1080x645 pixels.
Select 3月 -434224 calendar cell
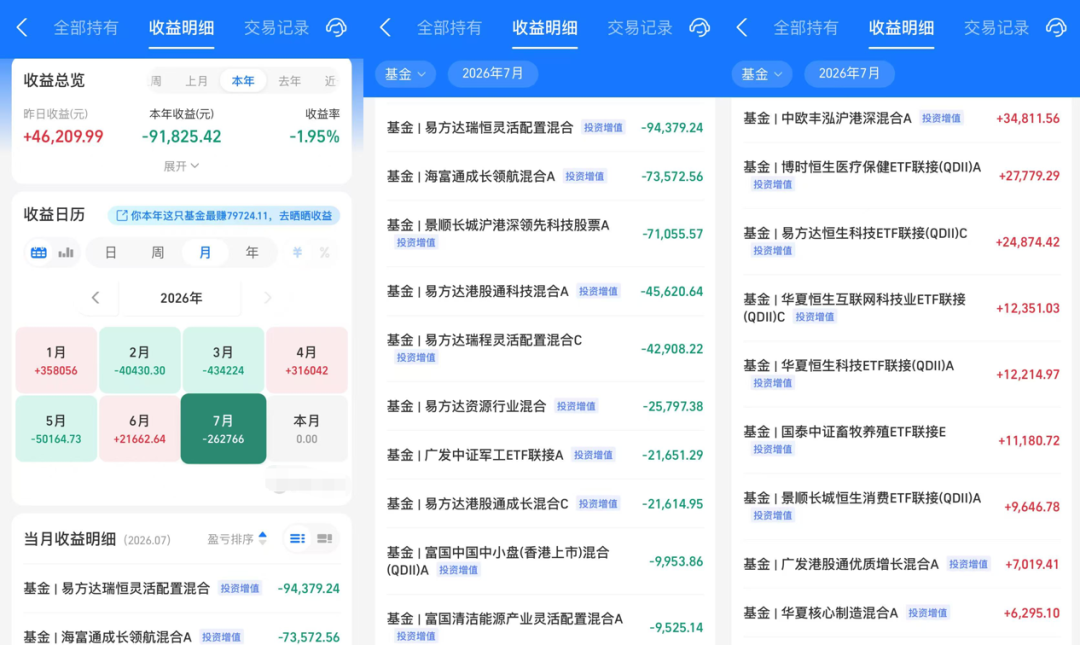pos(223,360)
